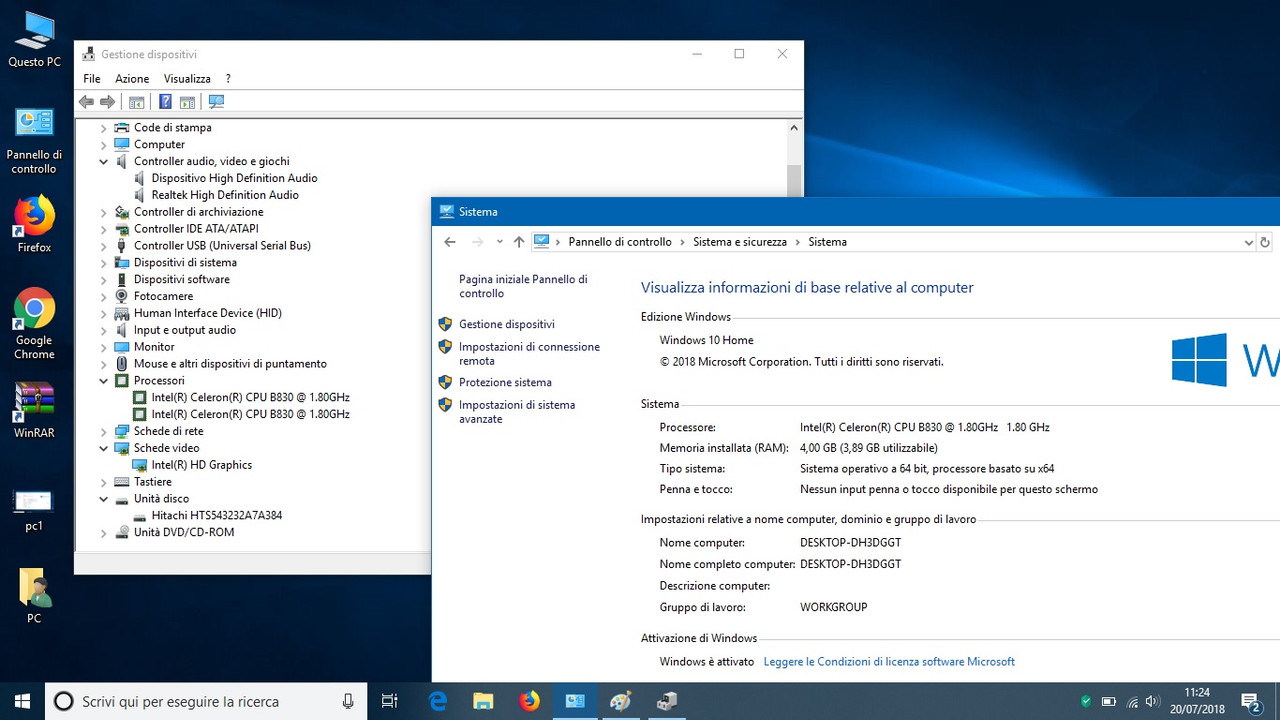Click the scan hardware monitor icon in toolbar

pos(216,102)
